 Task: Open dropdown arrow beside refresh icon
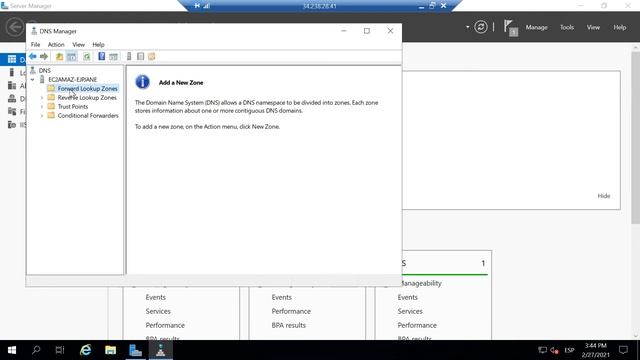pyautogui.click(x=467, y=27)
